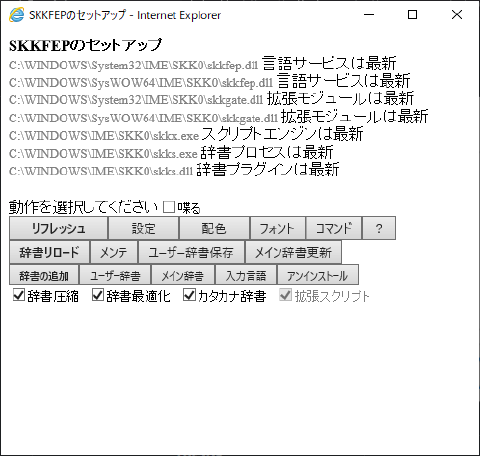Click the ? help button
This screenshot has width=480, height=456.
click(x=379, y=228)
